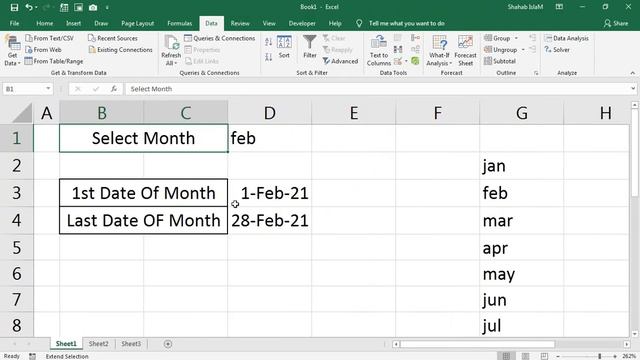Screen dimensions: 640x360
Task: Switch to the Insert tab
Action: [73, 23]
